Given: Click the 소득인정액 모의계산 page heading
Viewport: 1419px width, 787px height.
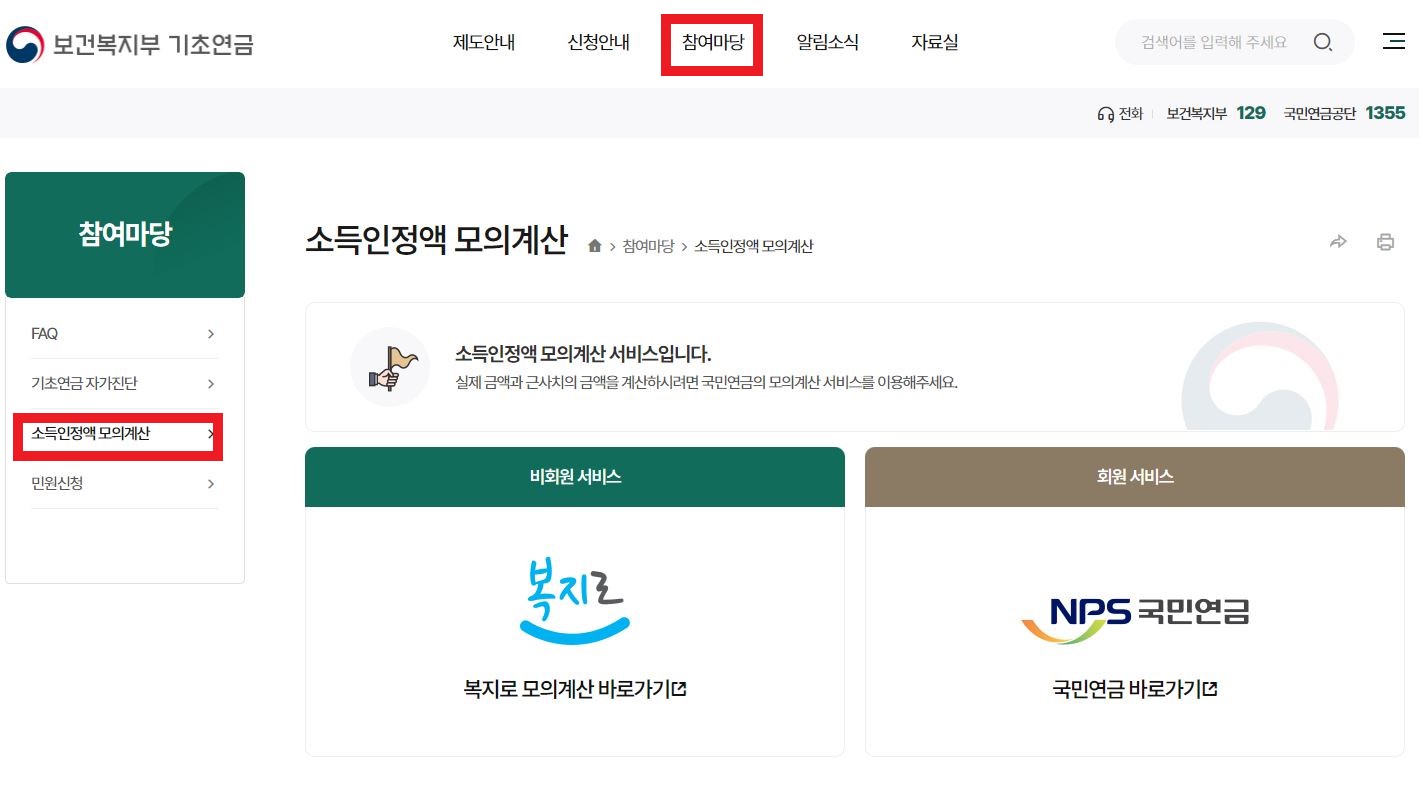Looking at the screenshot, I should coord(436,242).
